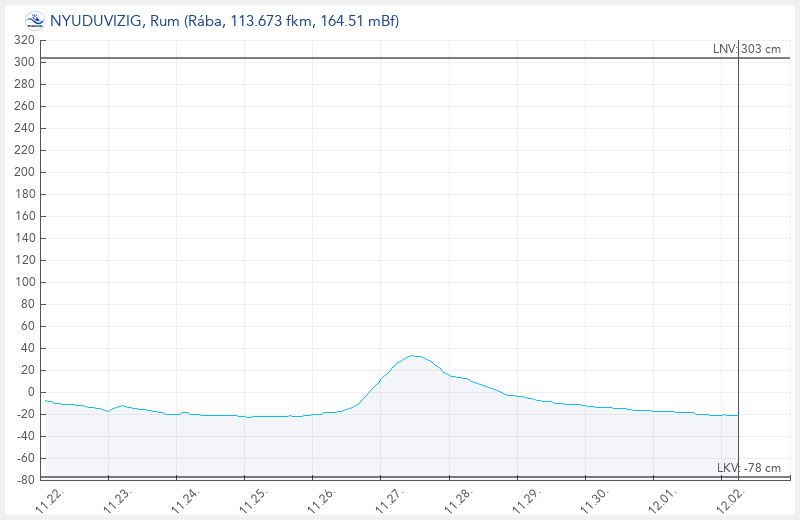Select the 11.29. date tick label
The image size is (800, 520).
point(526,501)
